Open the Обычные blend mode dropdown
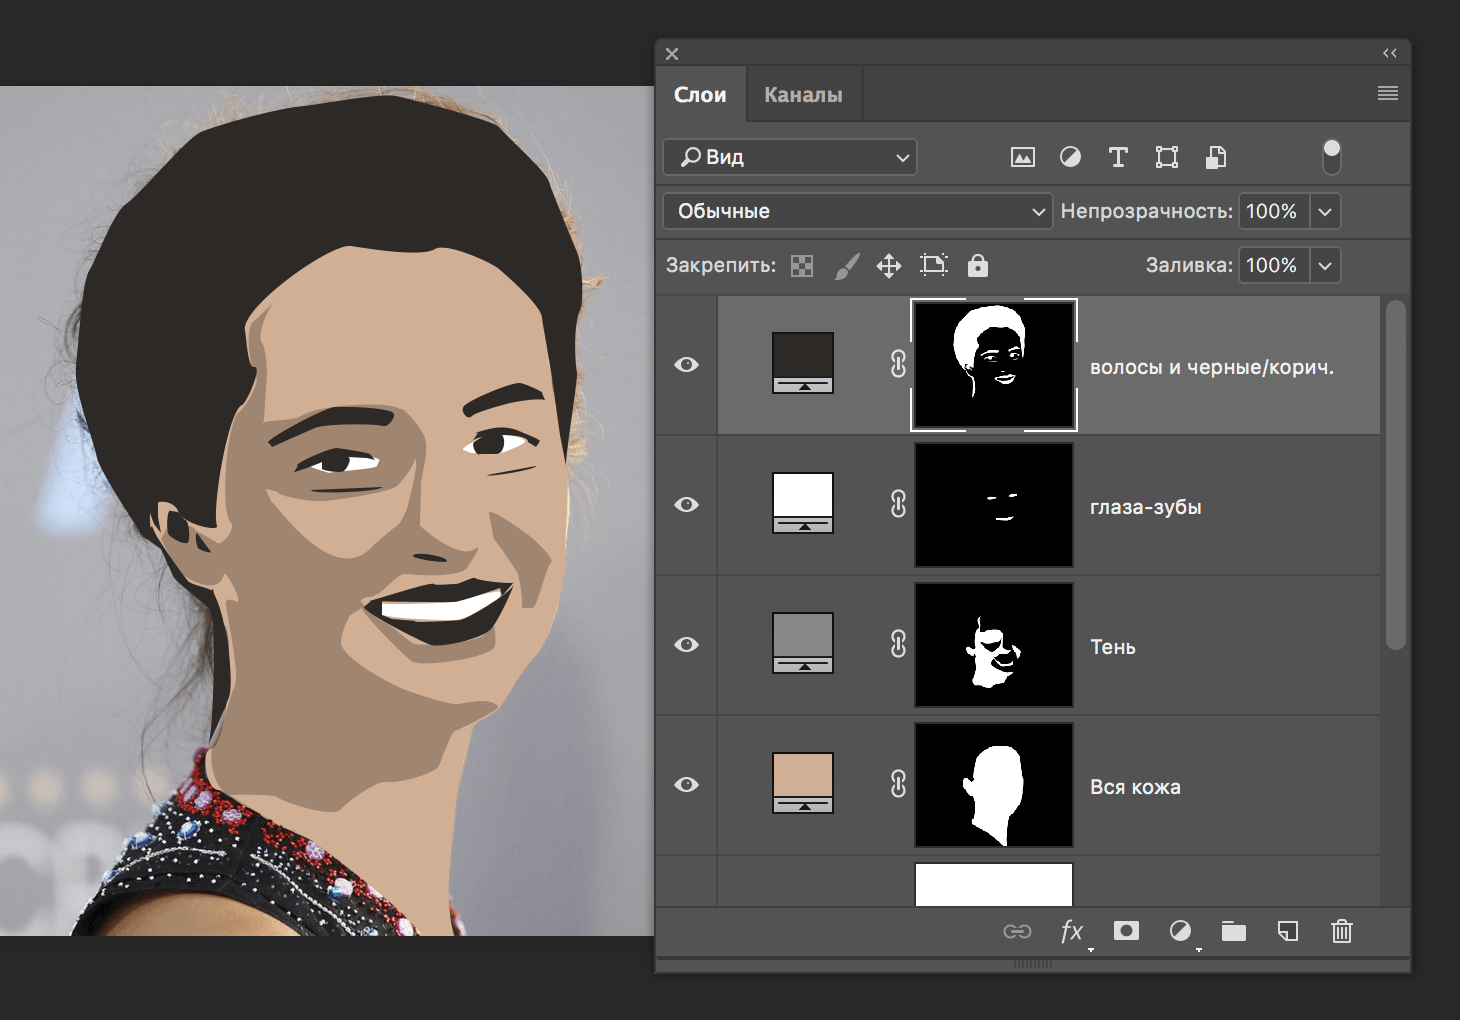The width and height of the screenshot is (1460, 1020). pos(856,211)
